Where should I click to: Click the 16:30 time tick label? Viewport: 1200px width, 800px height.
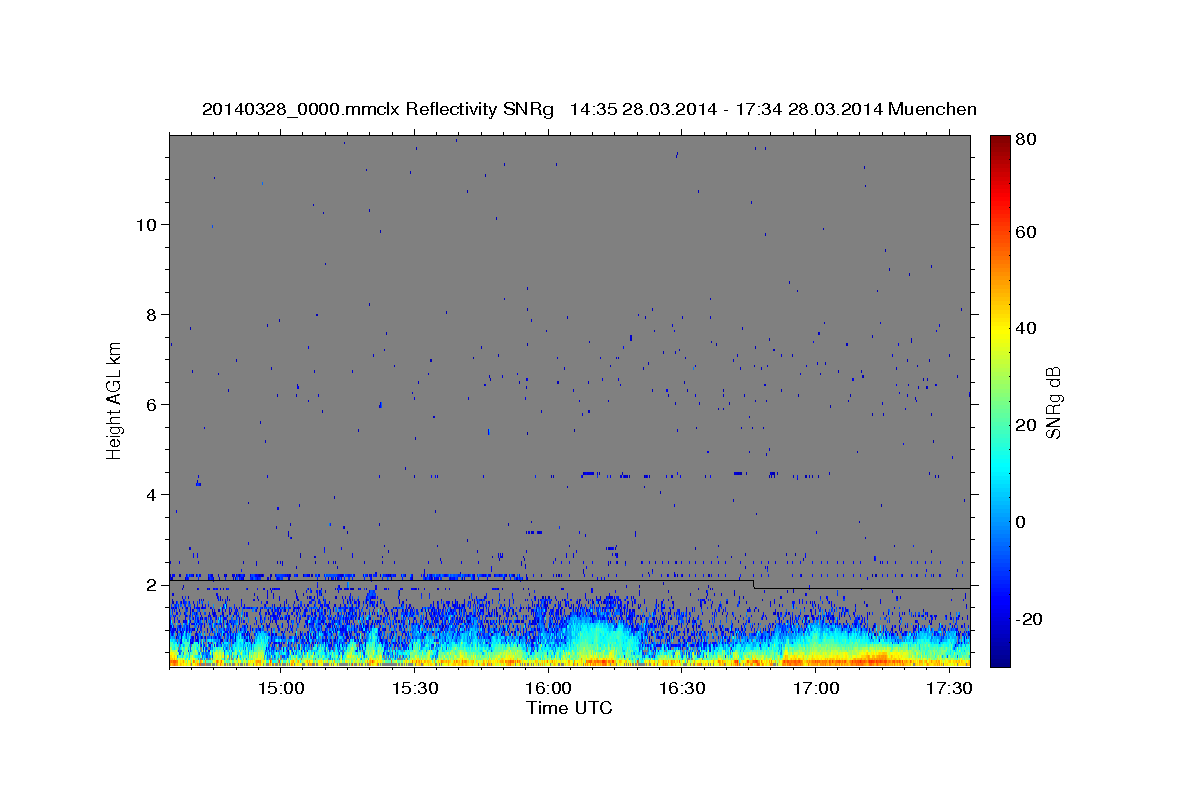coord(682,689)
